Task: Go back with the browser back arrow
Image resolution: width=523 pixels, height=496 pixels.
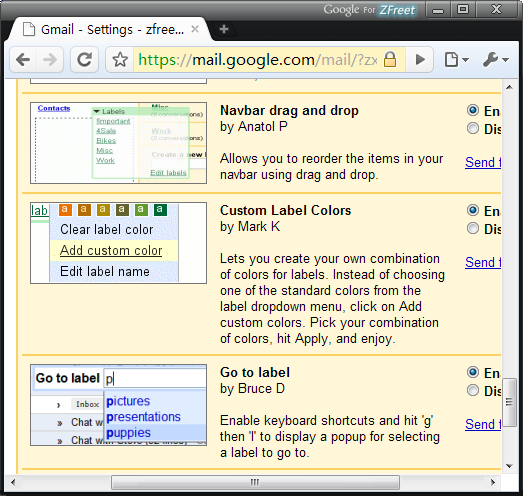Action: point(23,60)
